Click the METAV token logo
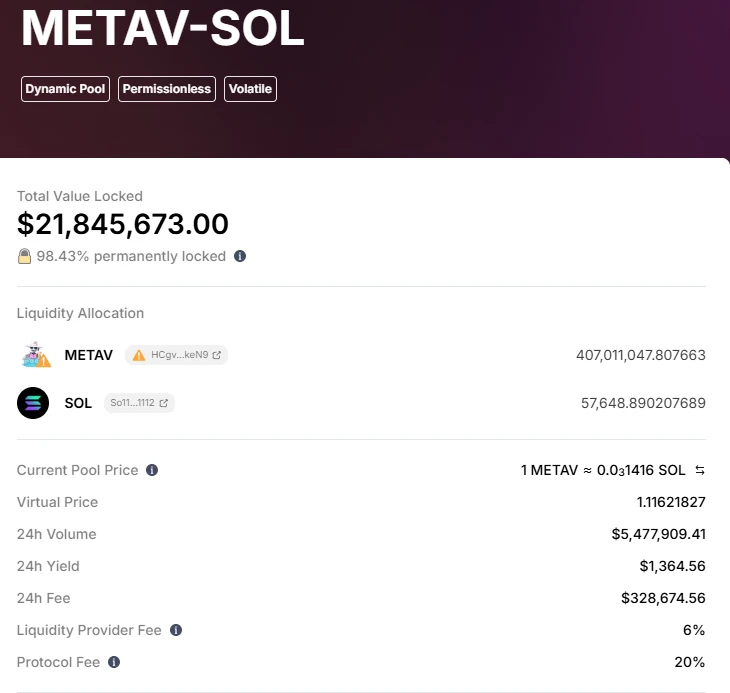The width and height of the screenshot is (730, 693). pyautogui.click(x=34, y=355)
